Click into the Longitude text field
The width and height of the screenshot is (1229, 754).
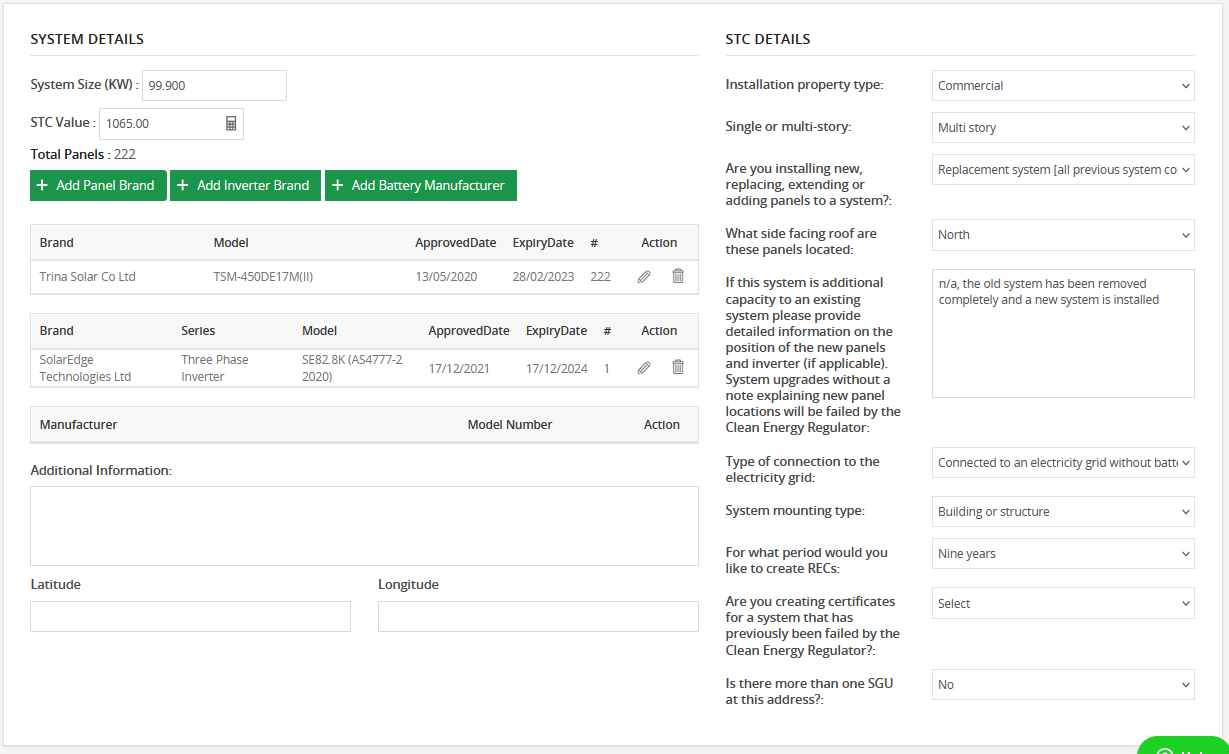point(538,617)
